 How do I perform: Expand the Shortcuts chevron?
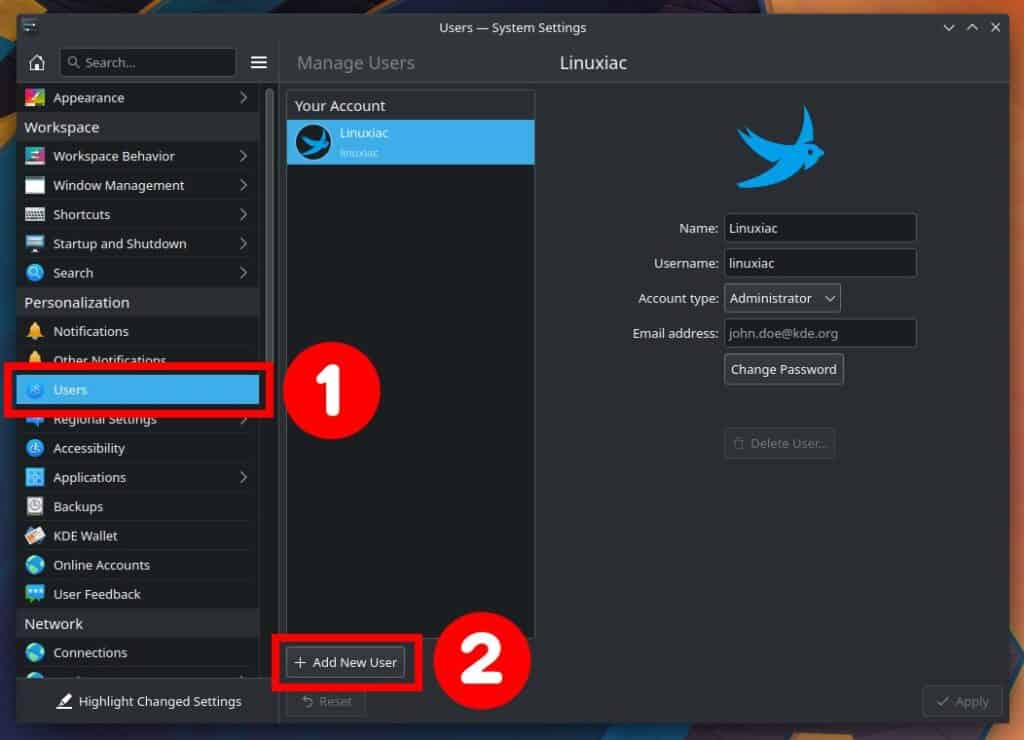pos(244,214)
